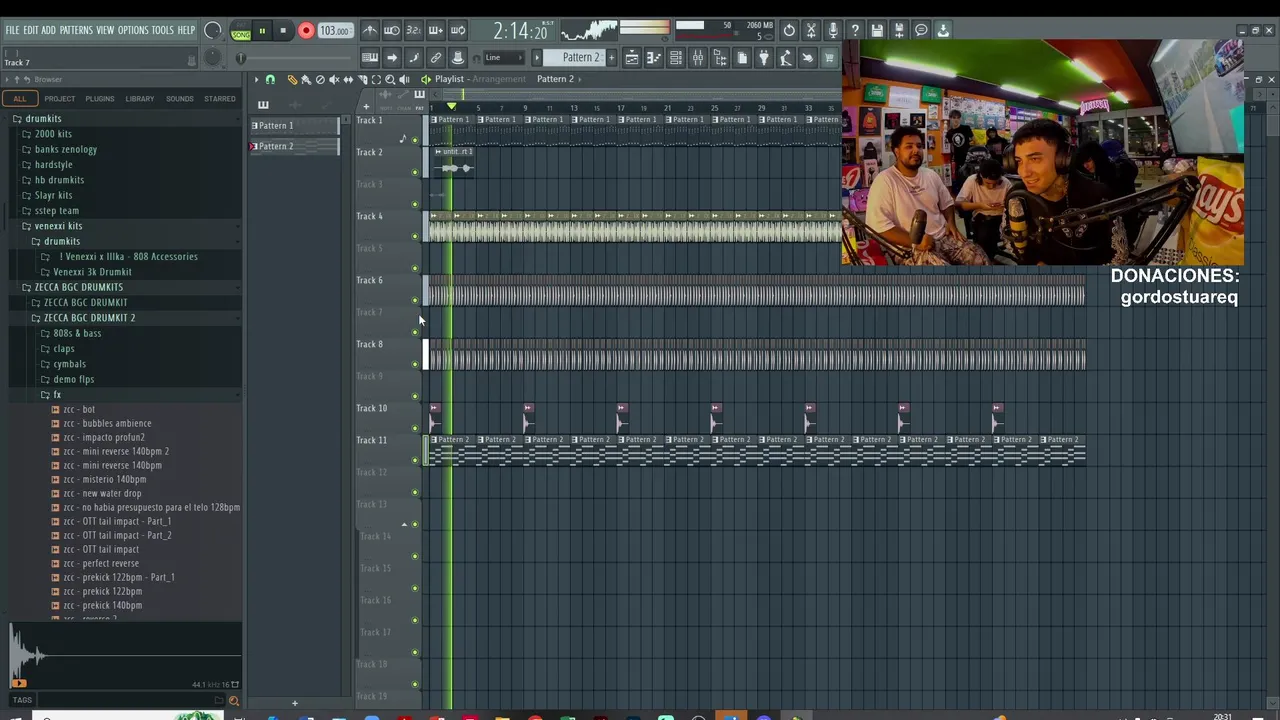The width and height of the screenshot is (1280, 720).
Task: Open the TOOLS menu
Action: click(x=163, y=30)
